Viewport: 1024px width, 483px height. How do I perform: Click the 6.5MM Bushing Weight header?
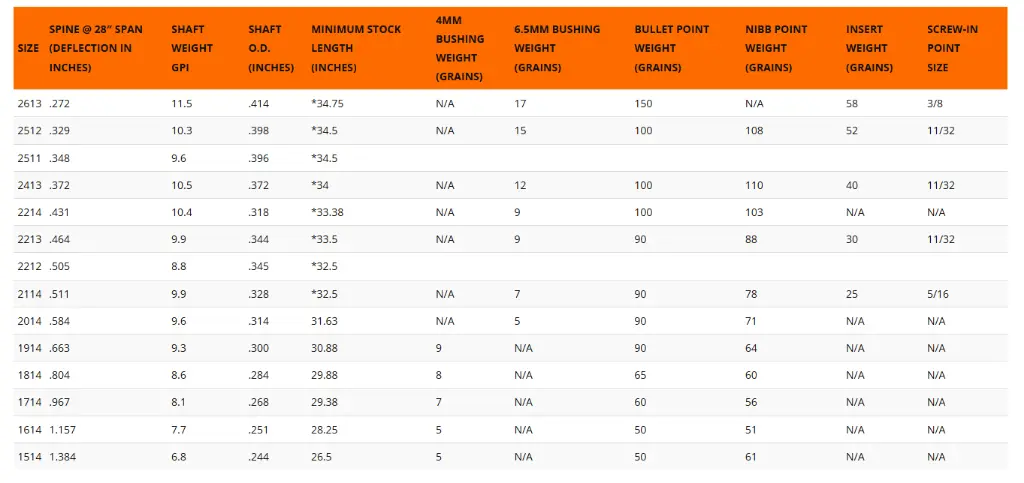tap(557, 48)
